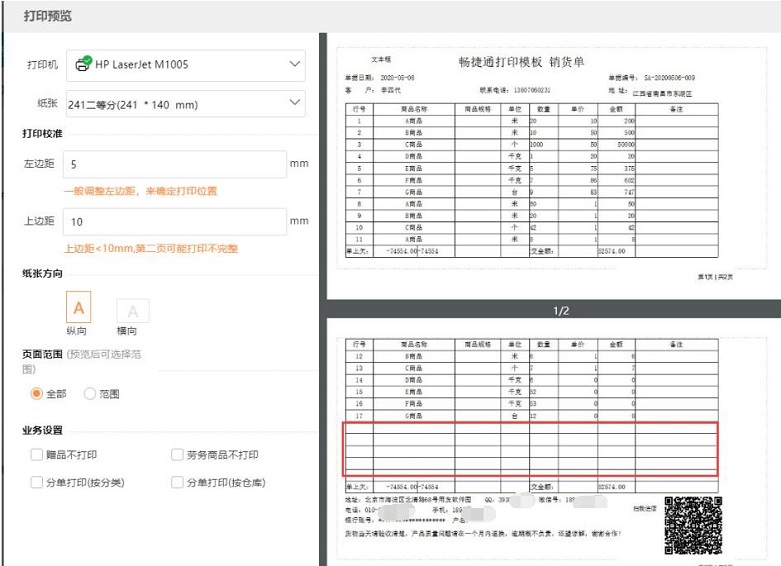Click the orange warning 上边距<10mm
The image size is (781, 566).
(151, 249)
